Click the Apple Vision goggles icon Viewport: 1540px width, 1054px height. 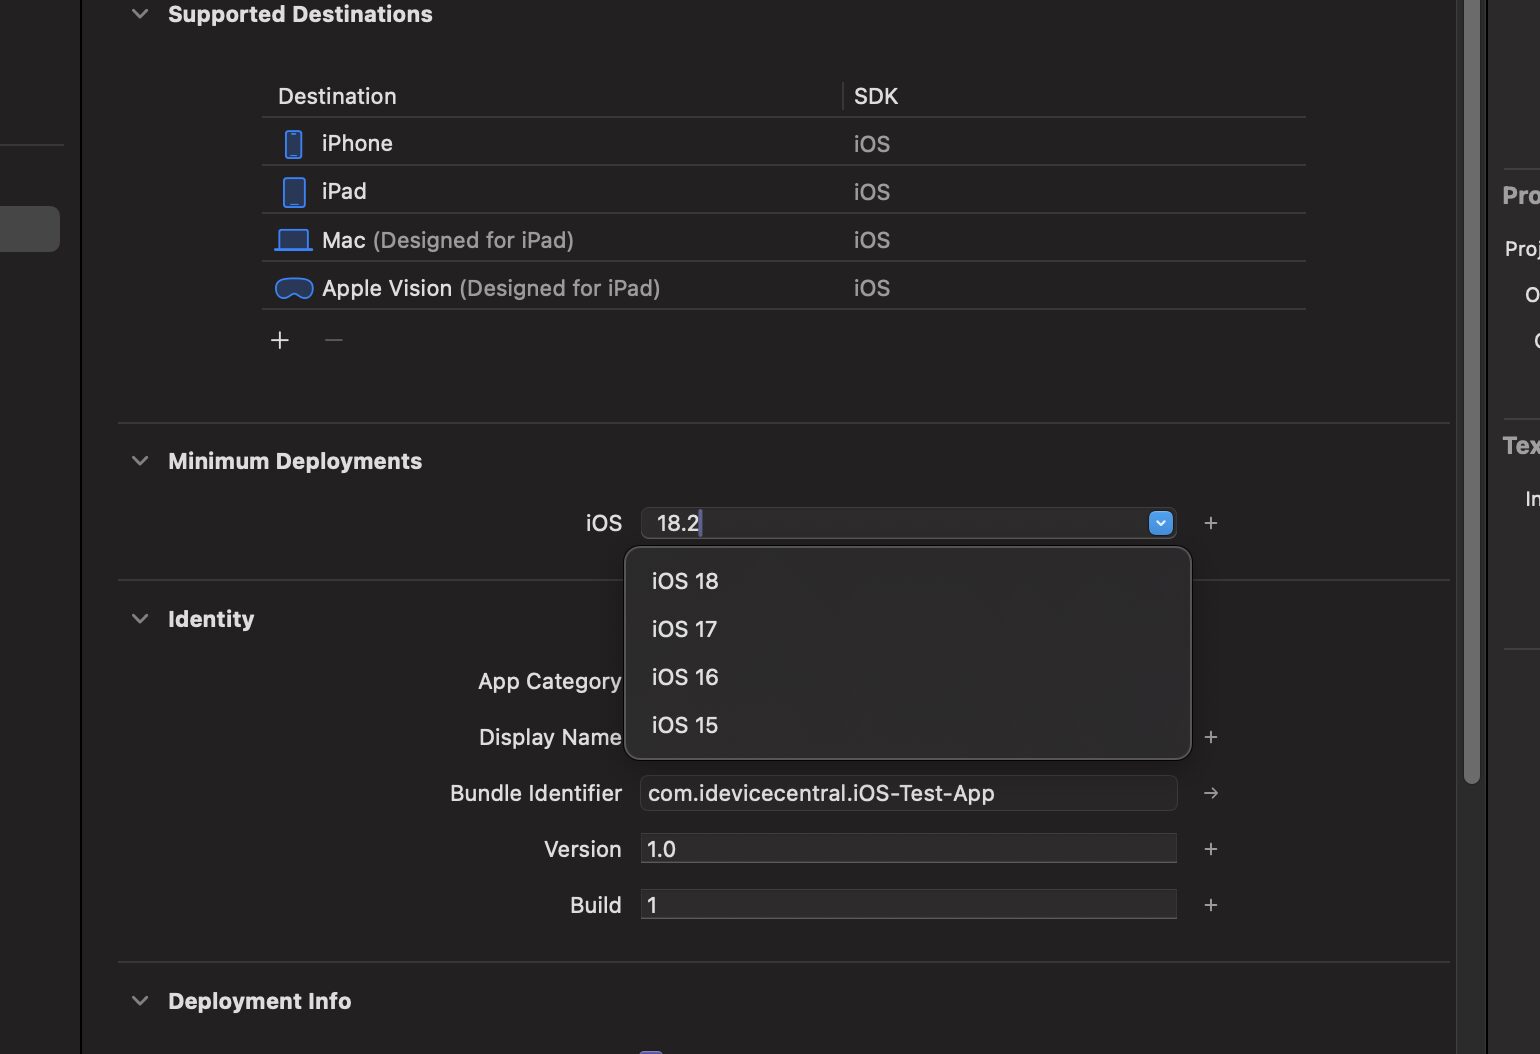tap(293, 287)
